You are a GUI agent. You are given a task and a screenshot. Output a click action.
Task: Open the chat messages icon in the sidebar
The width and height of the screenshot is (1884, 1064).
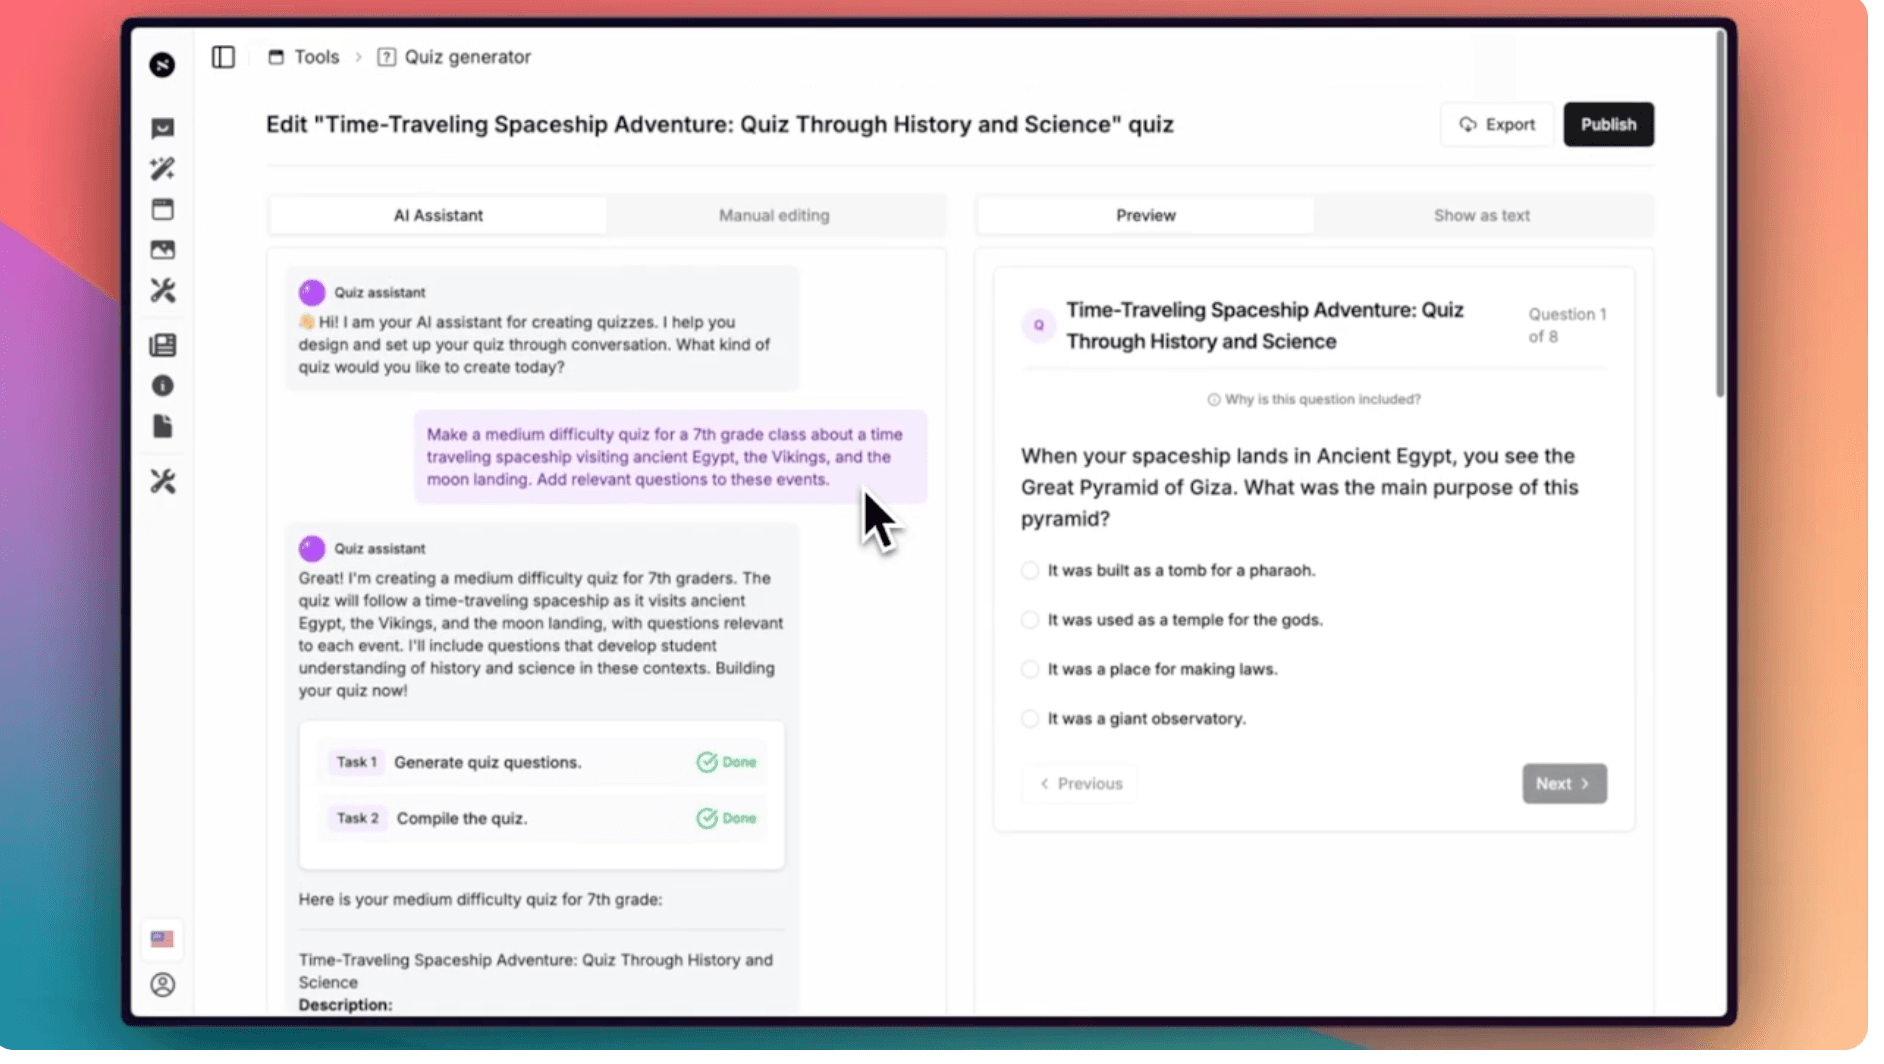[161, 128]
